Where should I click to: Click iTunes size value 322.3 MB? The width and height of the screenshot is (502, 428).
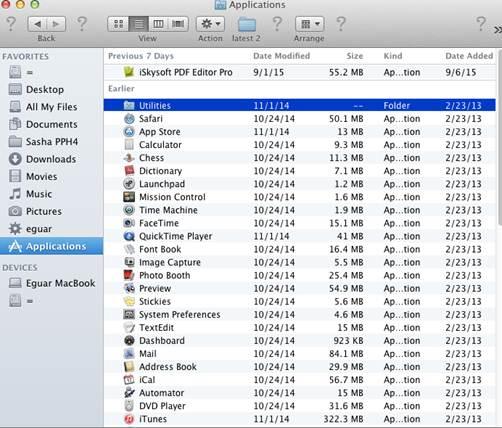coord(343,419)
